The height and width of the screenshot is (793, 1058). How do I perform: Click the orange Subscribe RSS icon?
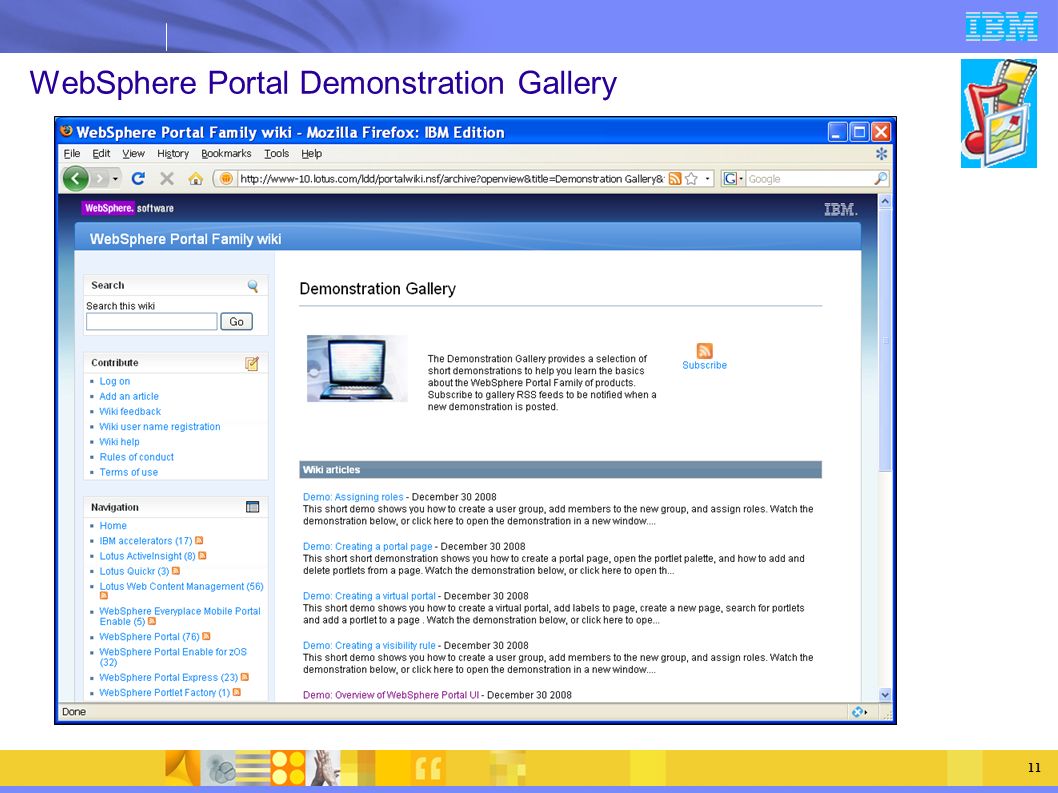pos(704,350)
